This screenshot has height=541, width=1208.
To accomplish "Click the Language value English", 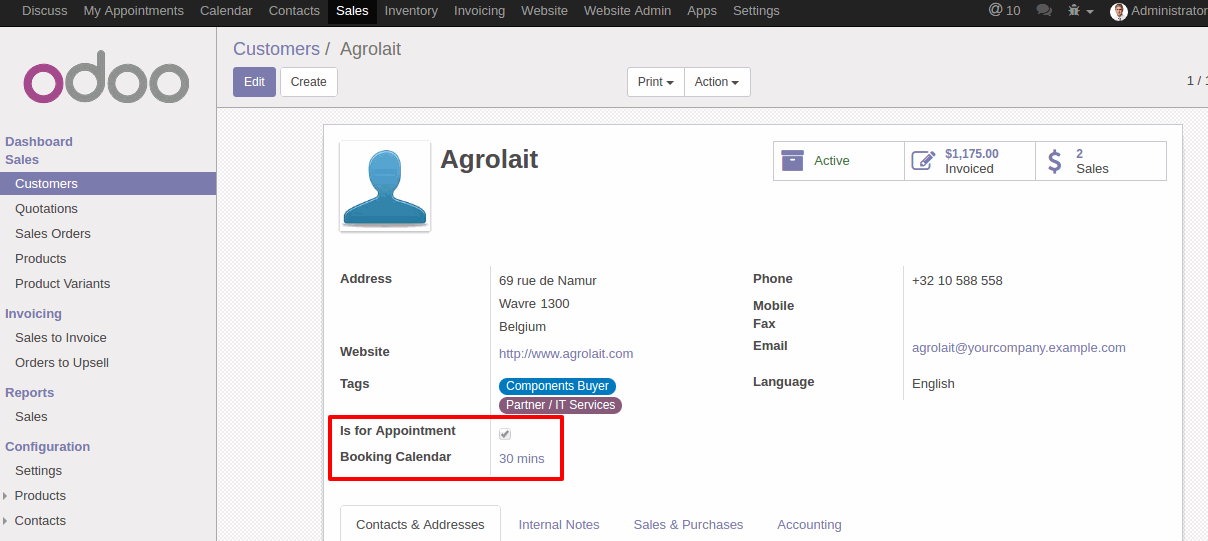I will click(933, 384).
